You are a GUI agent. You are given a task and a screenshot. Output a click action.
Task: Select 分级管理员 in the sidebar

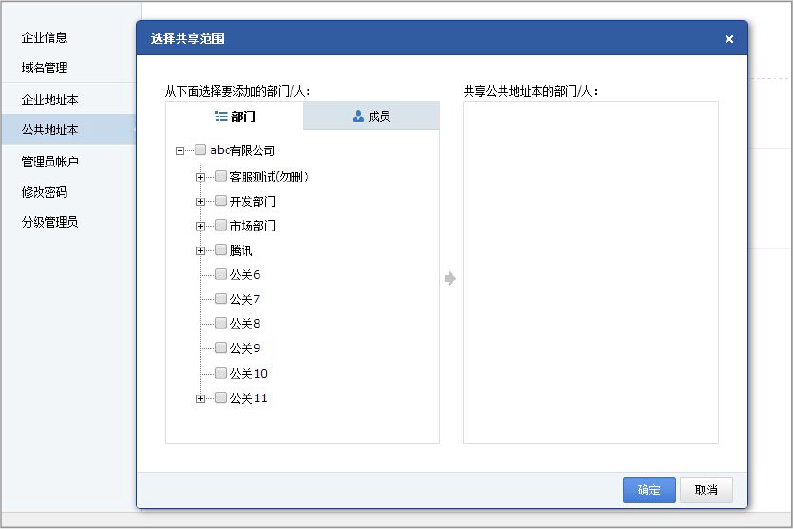click(x=50, y=222)
